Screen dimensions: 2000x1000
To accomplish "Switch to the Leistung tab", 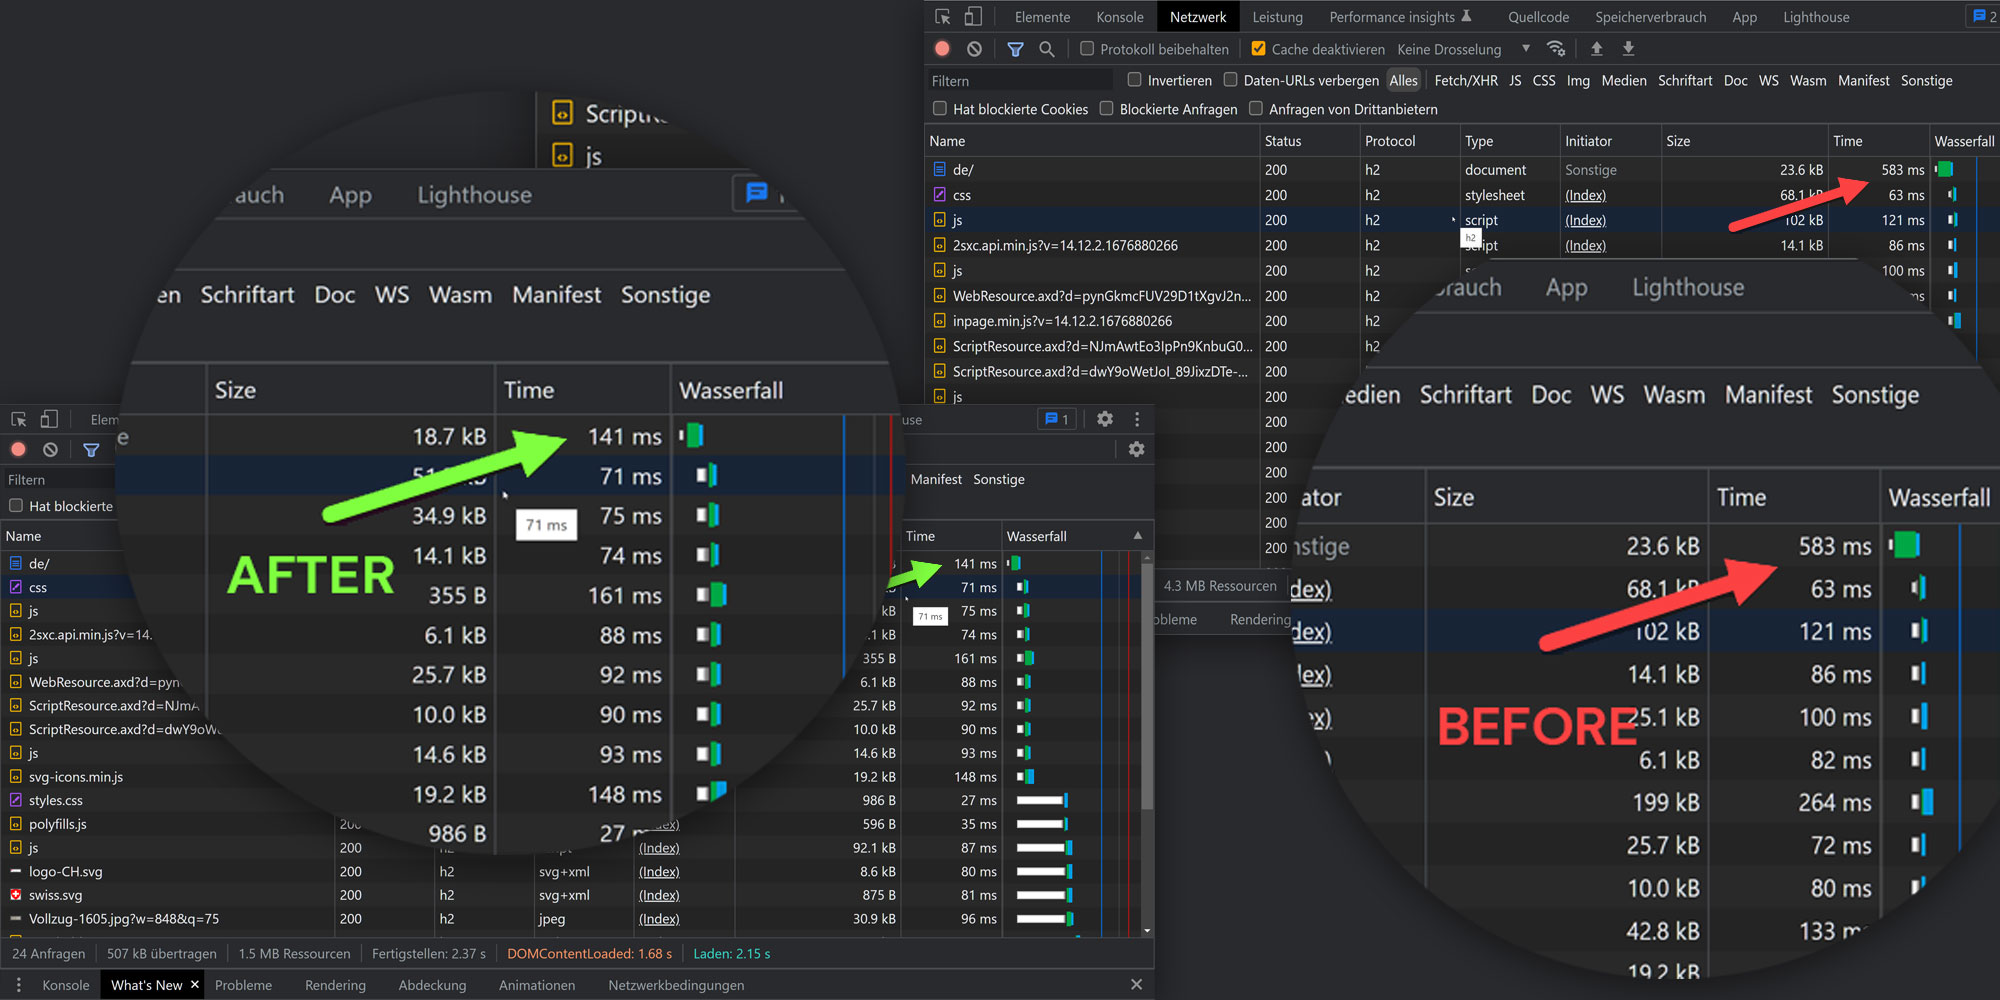I will pos(1277,17).
